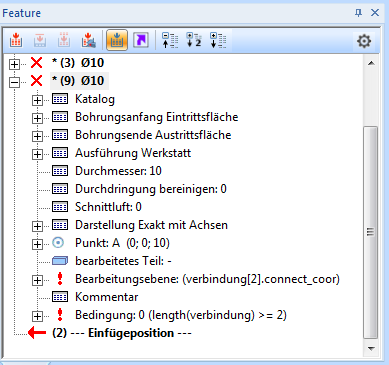Open settings via the gear icon
Image resolution: width=389 pixels, height=365 pixels.
pos(364,41)
